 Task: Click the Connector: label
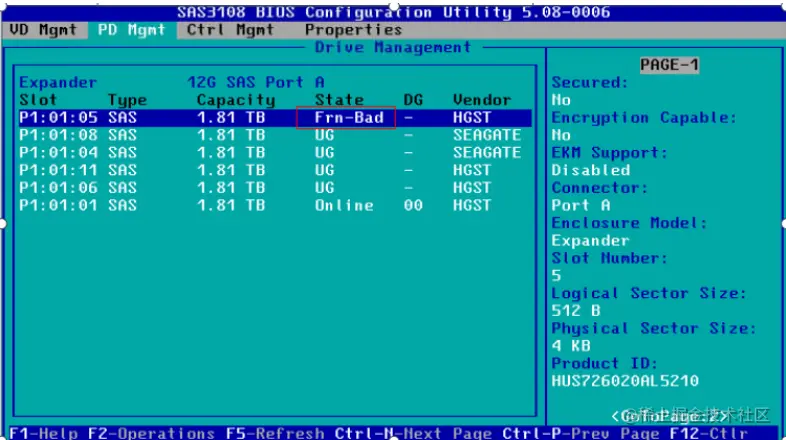[x=600, y=188]
